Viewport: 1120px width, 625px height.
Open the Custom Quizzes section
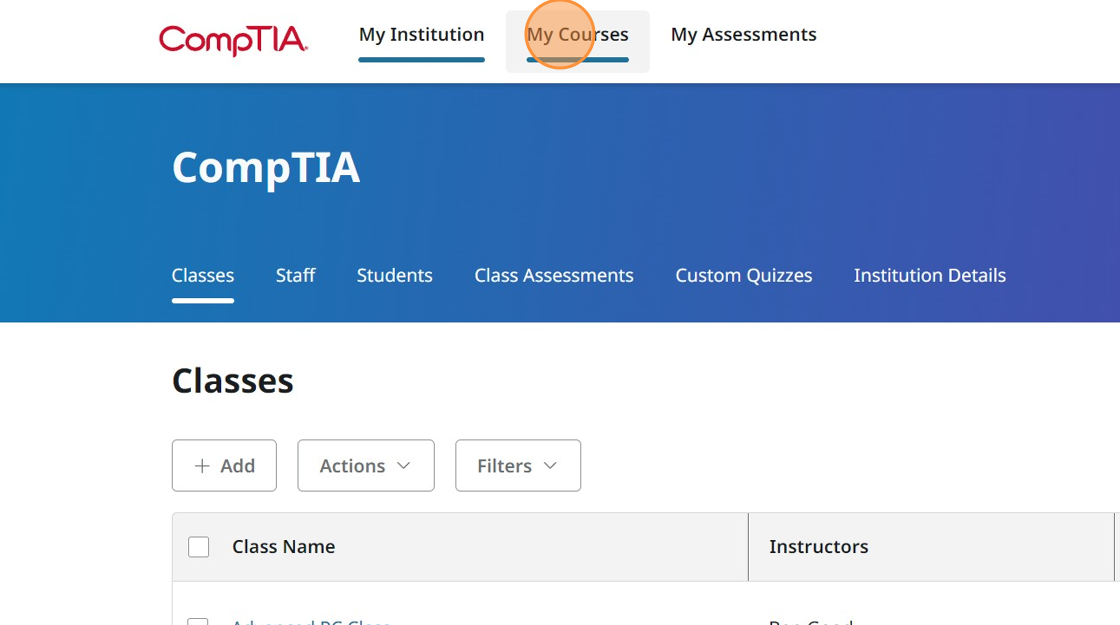click(x=743, y=275)
